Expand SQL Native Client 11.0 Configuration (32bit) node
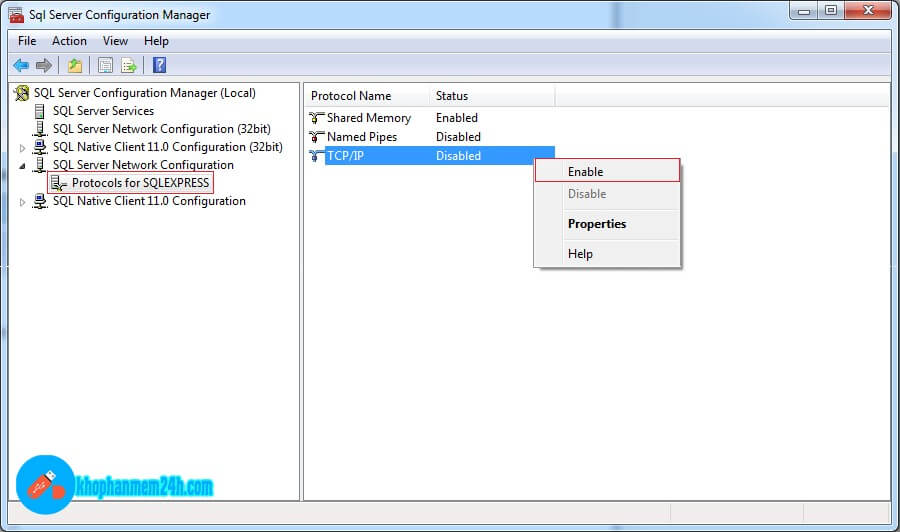Image resolution: width=900 pixels, height=532 pixels. [23, 147]
